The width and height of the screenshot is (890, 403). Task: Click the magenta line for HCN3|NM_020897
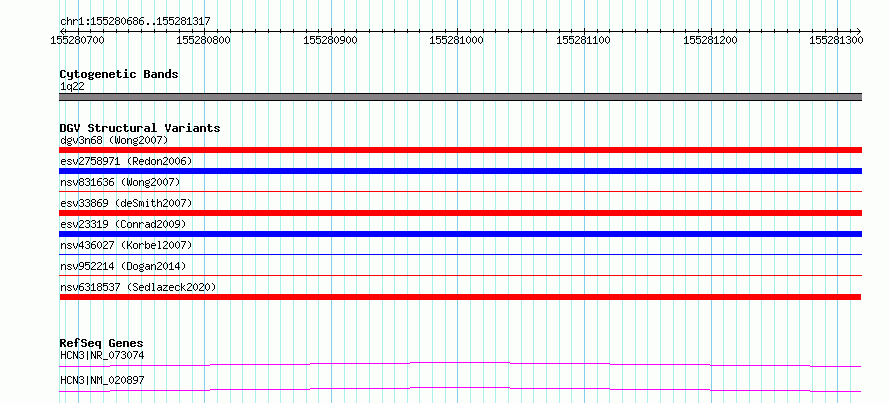tap(460, 389)
